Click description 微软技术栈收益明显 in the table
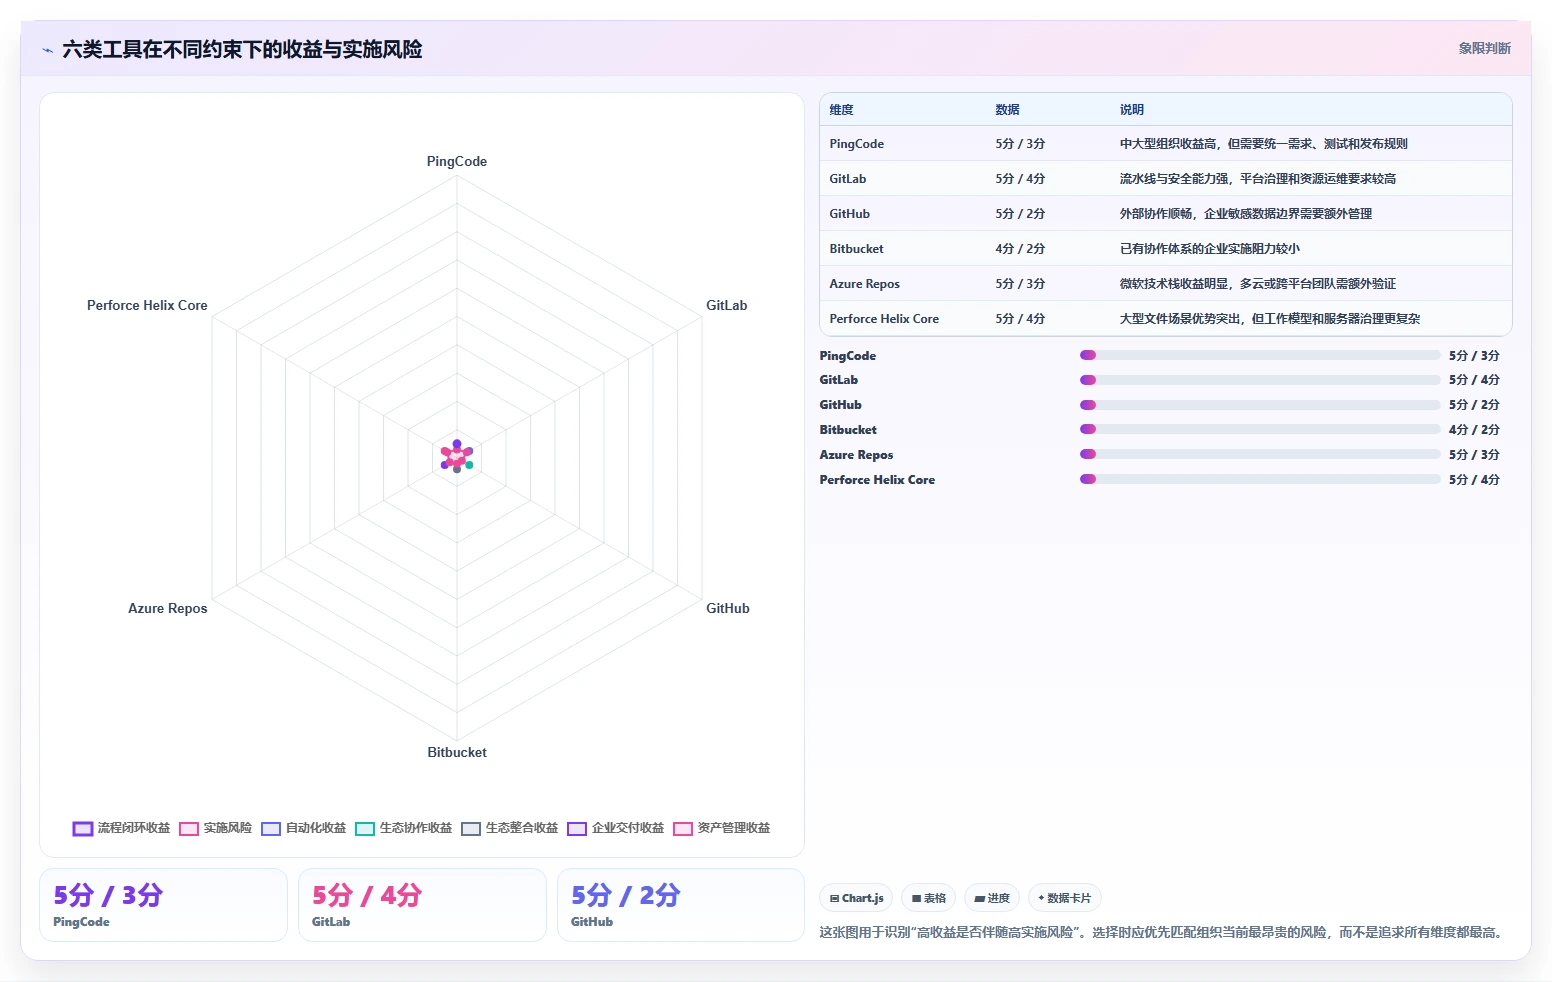 click(1257, 284)
